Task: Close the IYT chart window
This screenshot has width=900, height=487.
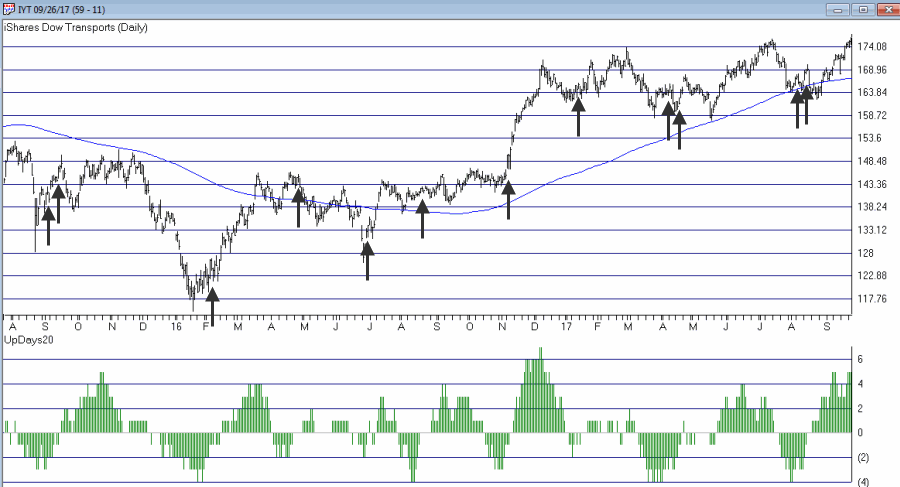Action: click(888, 10)
